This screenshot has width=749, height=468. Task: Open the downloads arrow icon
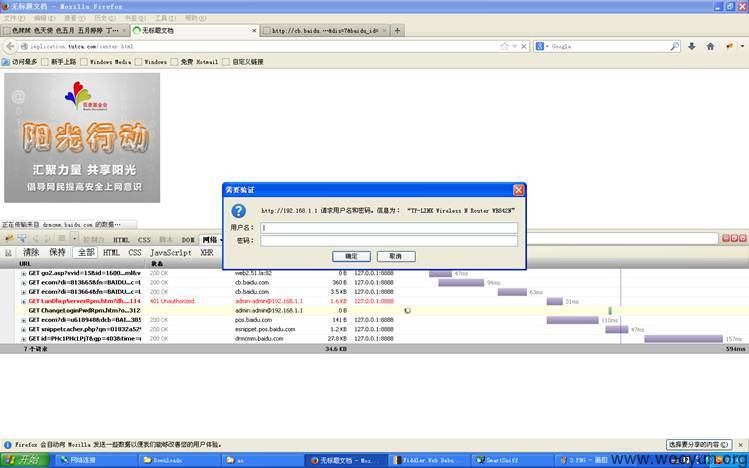(x=692, y=46)
